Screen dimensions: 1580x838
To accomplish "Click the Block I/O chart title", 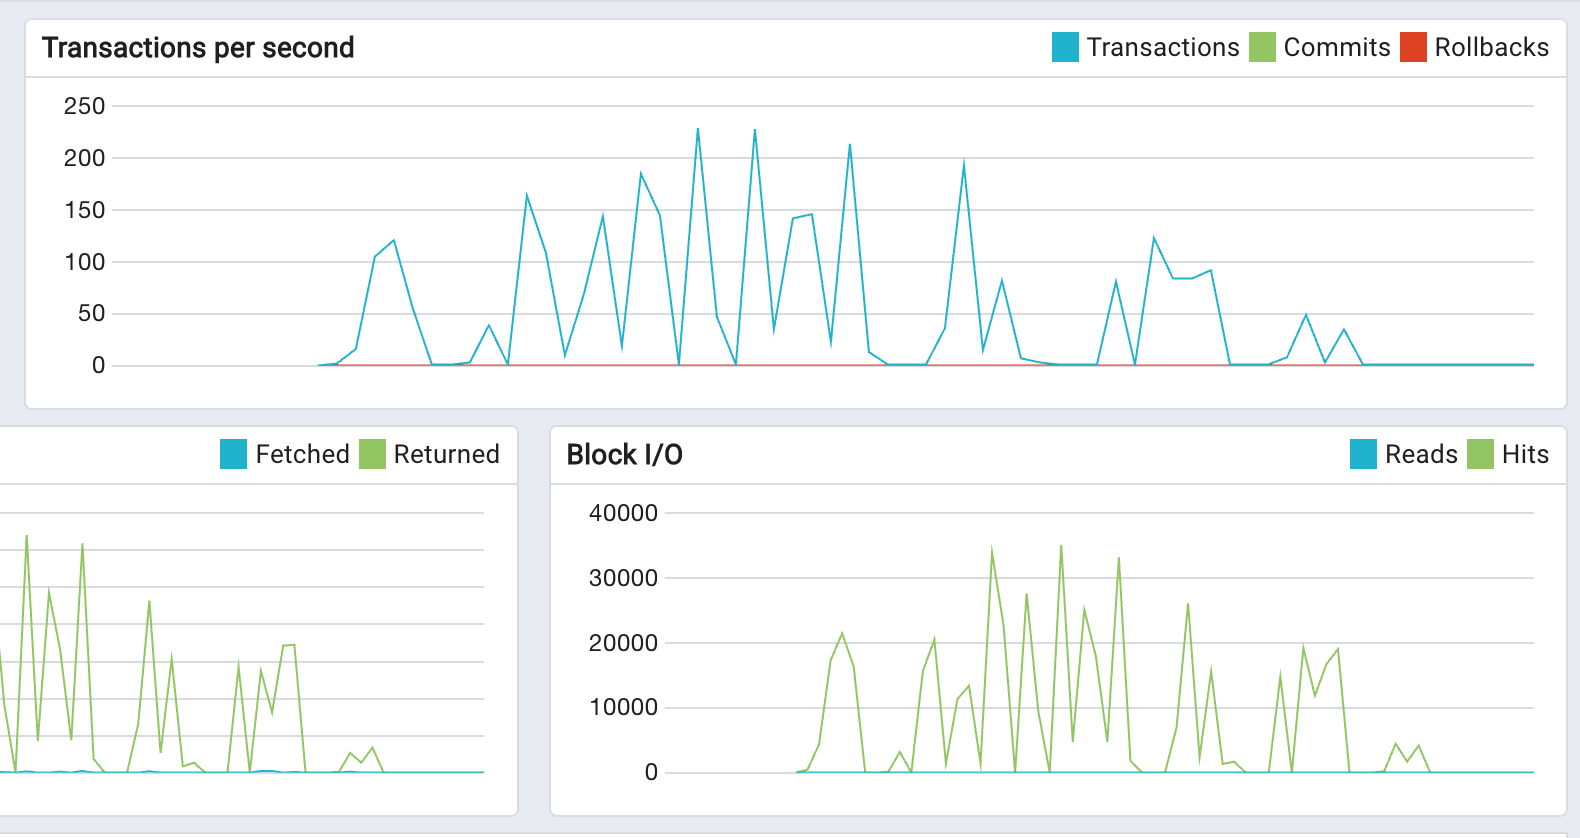I will click(x=625, y=455).
